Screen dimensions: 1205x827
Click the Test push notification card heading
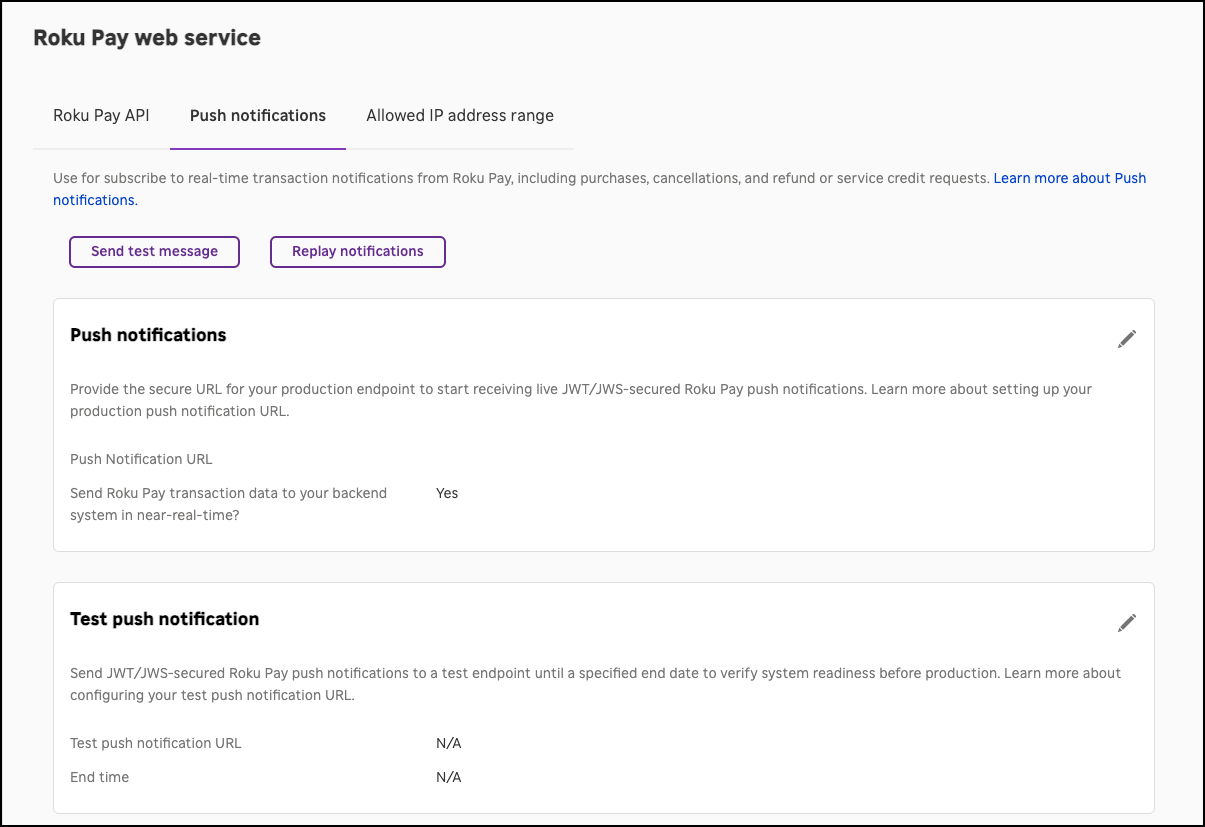coord(164,618)
